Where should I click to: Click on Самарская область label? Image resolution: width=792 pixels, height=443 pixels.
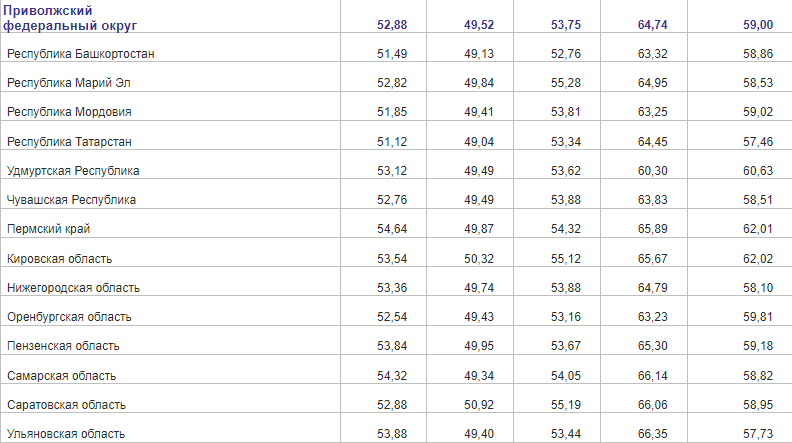pos(61,376)
